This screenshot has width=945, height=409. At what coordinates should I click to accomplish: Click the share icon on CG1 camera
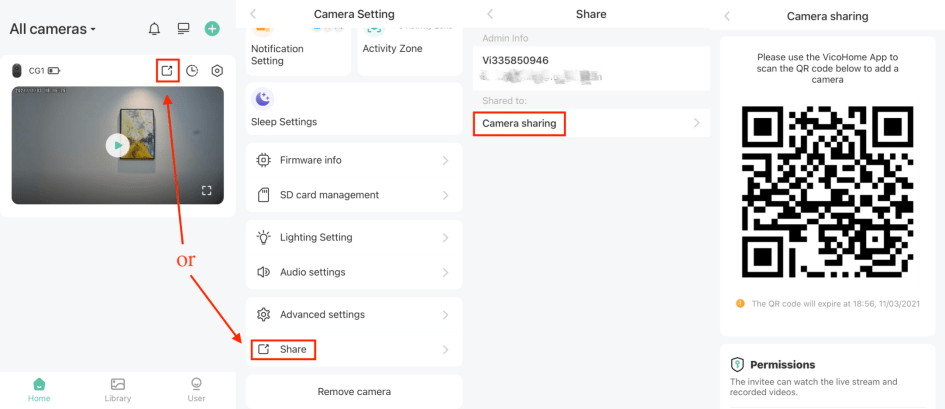click(167, 71)
